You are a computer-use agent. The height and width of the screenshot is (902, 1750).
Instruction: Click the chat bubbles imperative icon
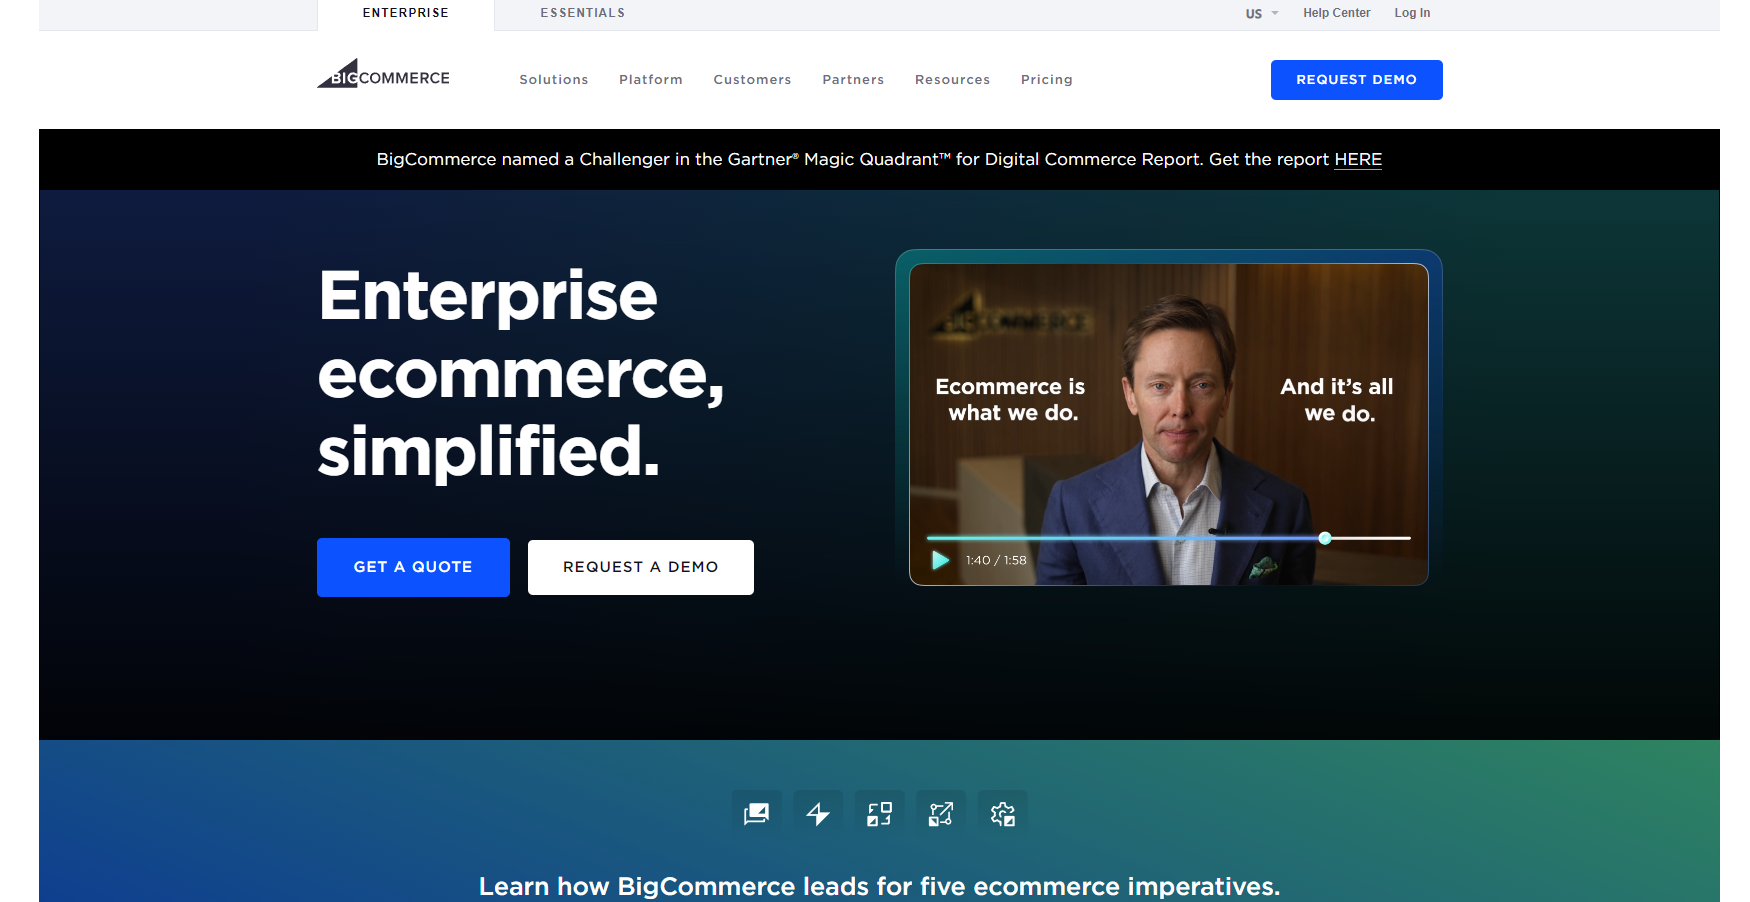(x=756, y=814)
